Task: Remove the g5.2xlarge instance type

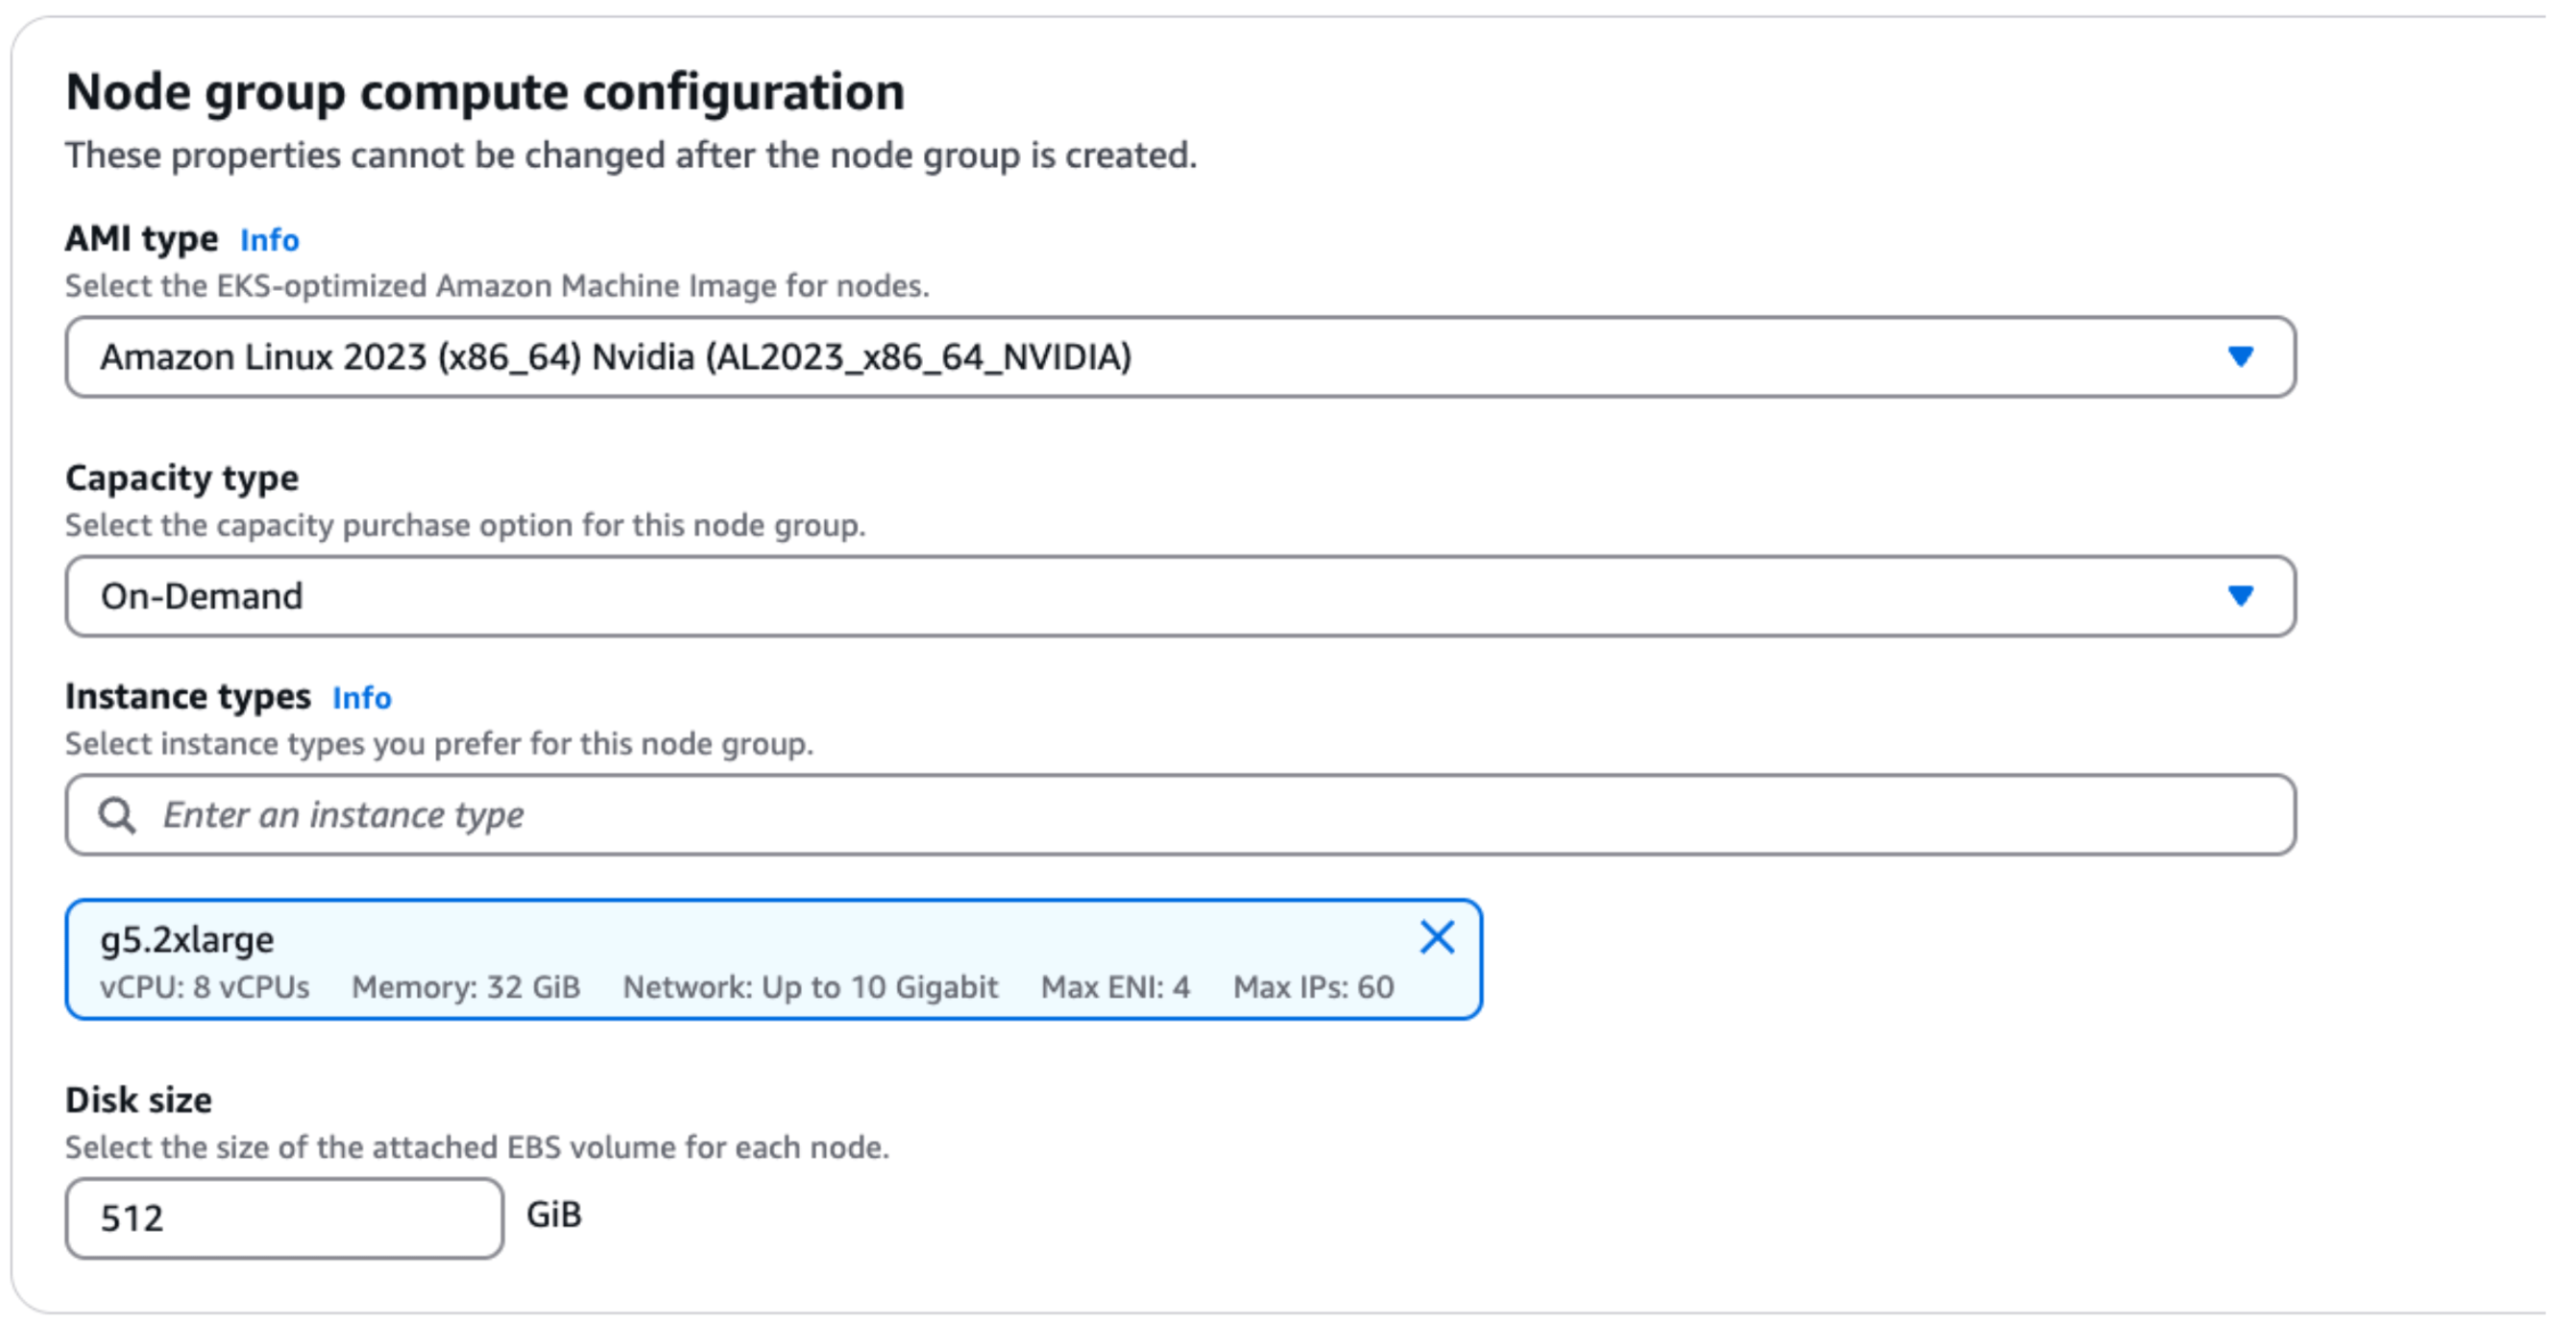Action: click(x=1437, y=937)
